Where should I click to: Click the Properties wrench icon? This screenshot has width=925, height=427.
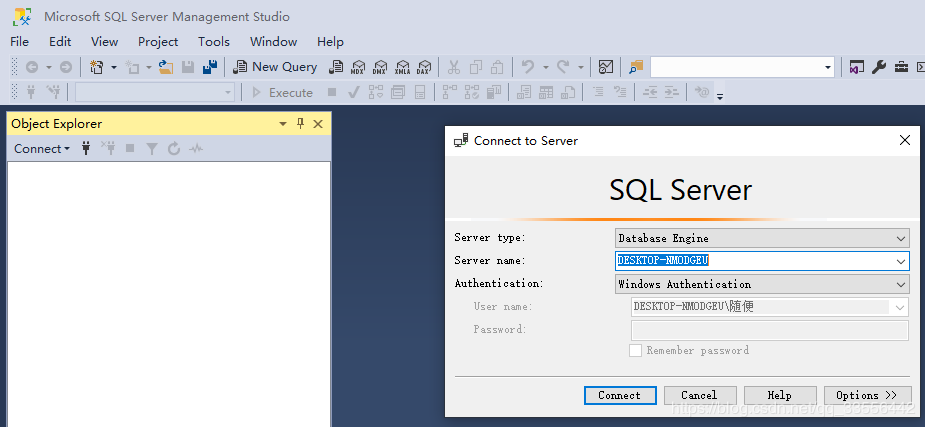click(879, 67)
